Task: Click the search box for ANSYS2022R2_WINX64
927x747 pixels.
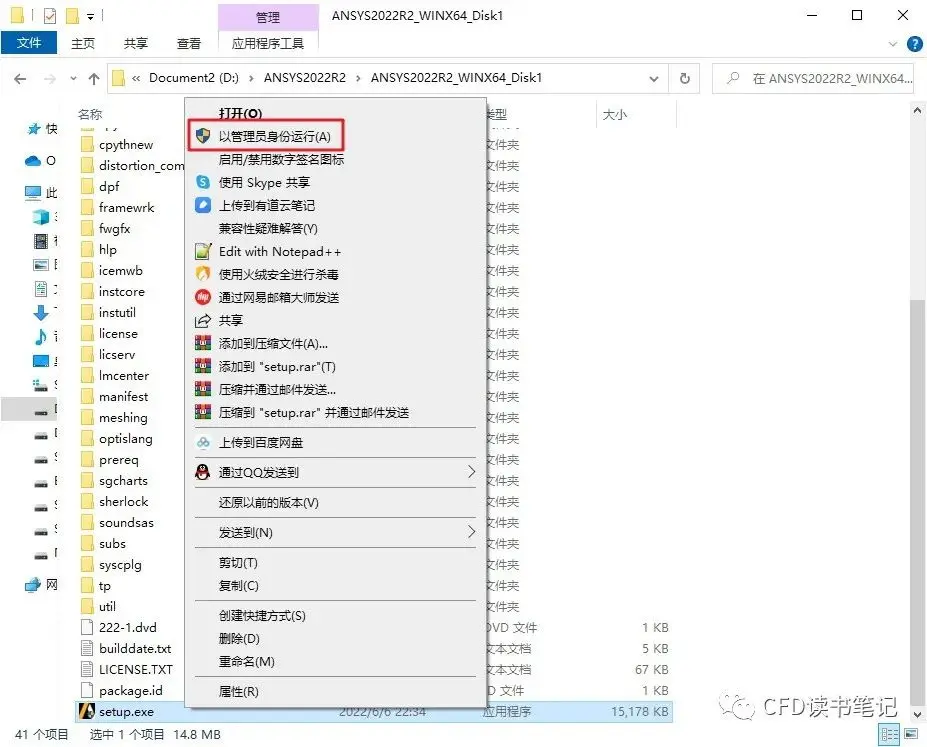Action: tap(813, 78)
